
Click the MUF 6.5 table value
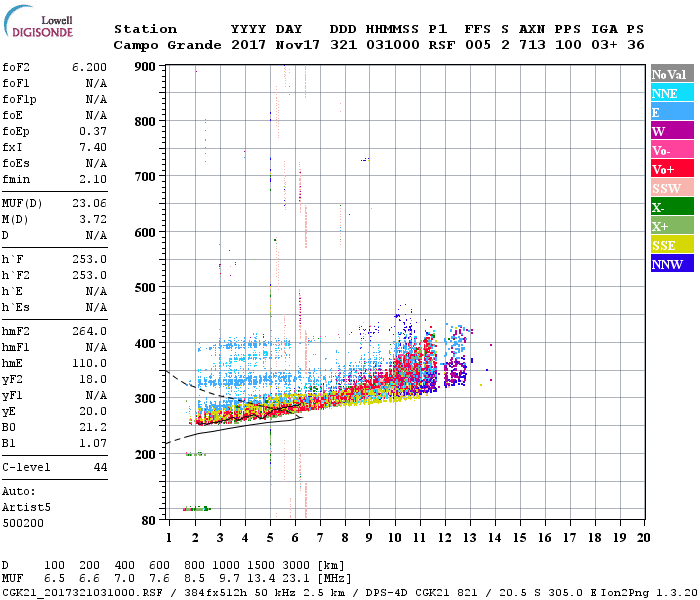(54, 579)
